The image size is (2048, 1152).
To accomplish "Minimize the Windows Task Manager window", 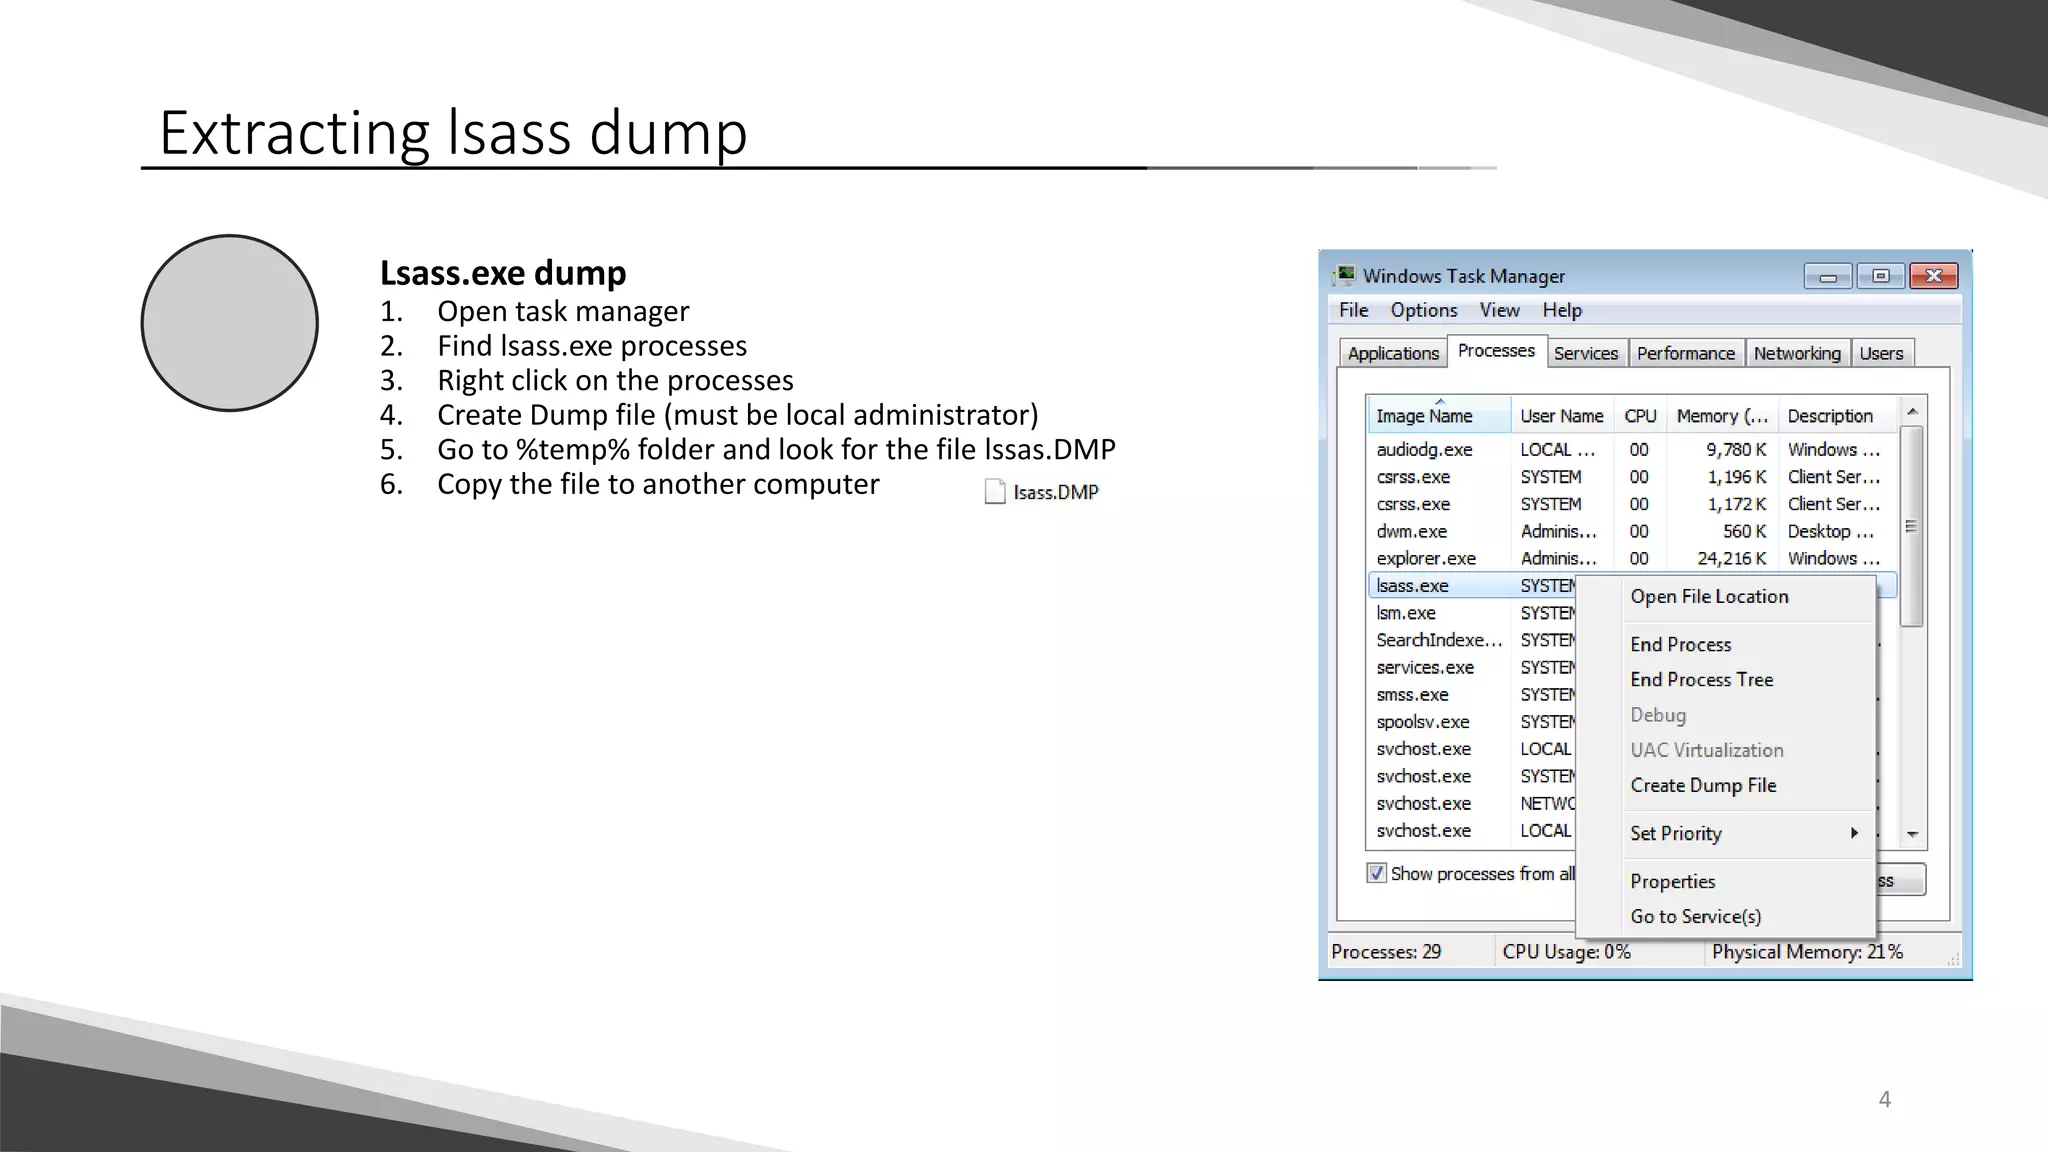I will click(x=1828, y=276).
